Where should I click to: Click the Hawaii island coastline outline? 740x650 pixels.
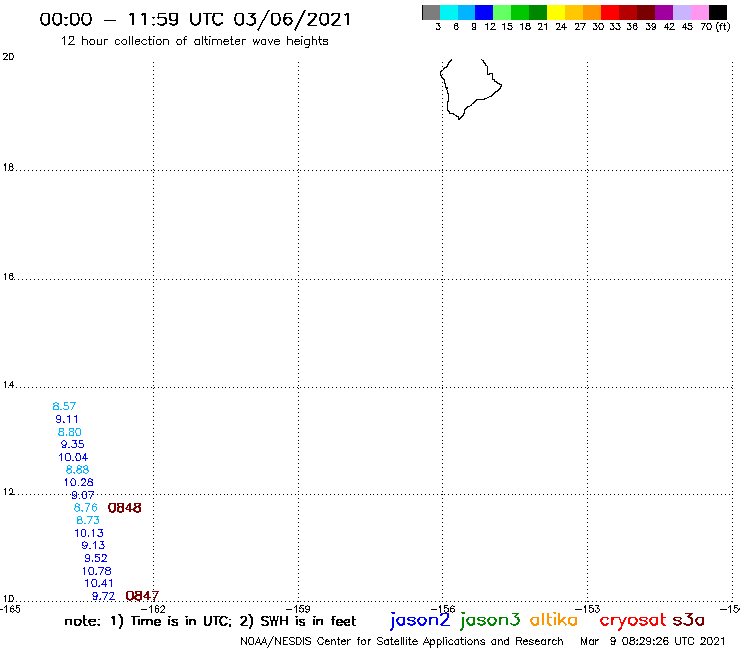tap(471, 89)
